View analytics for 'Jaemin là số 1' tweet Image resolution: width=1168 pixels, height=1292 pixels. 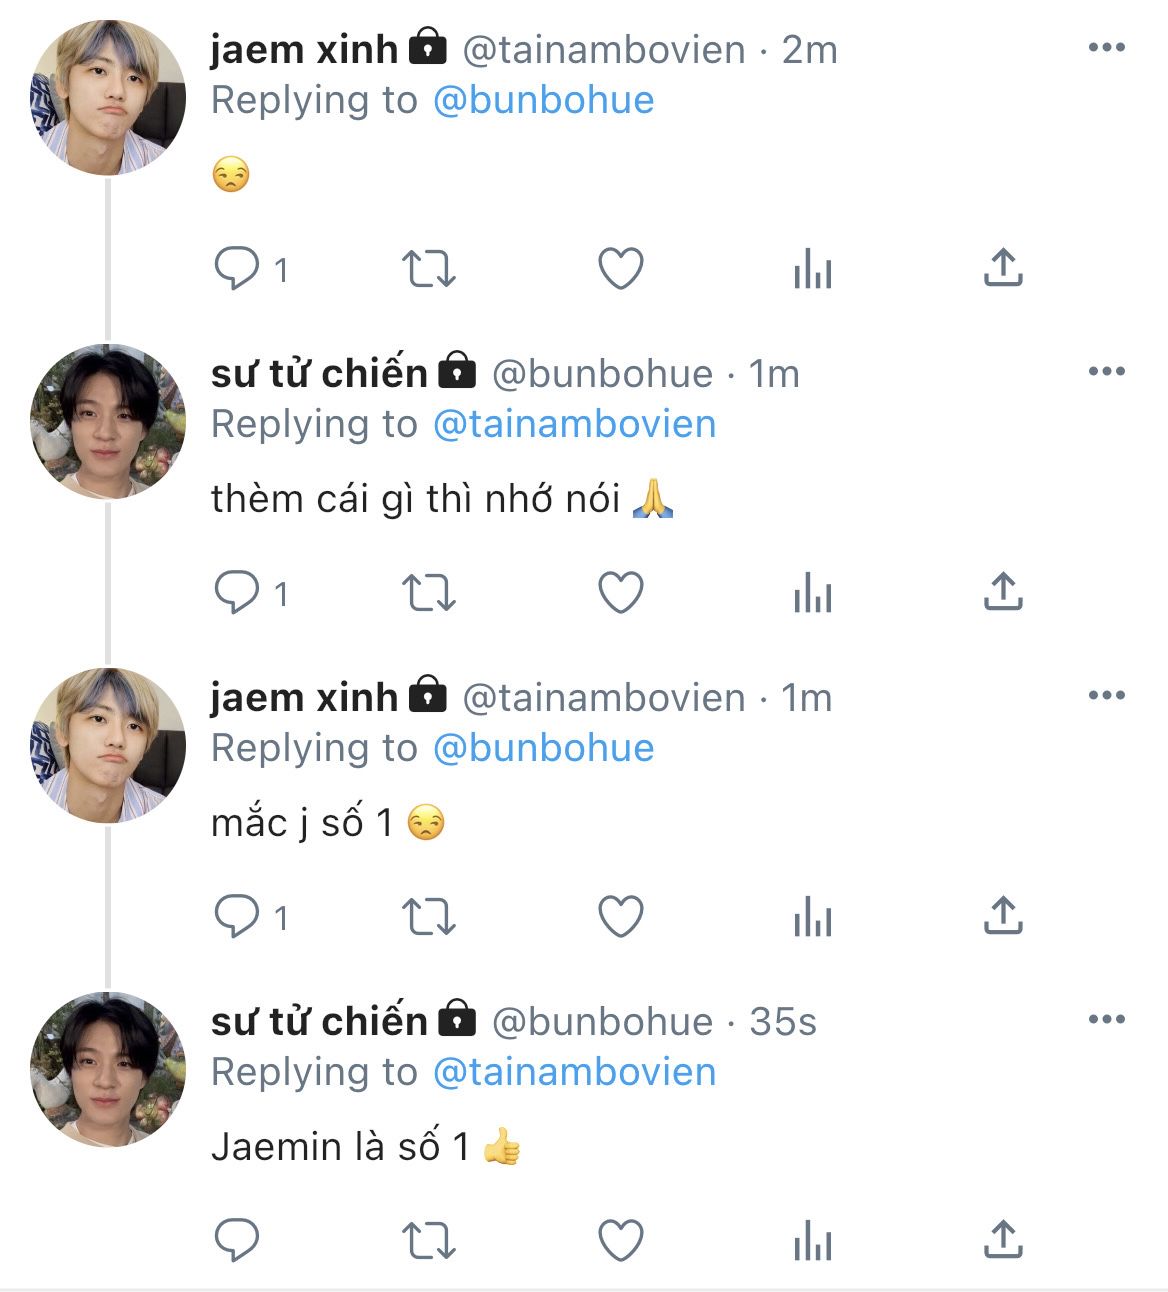812,1241
